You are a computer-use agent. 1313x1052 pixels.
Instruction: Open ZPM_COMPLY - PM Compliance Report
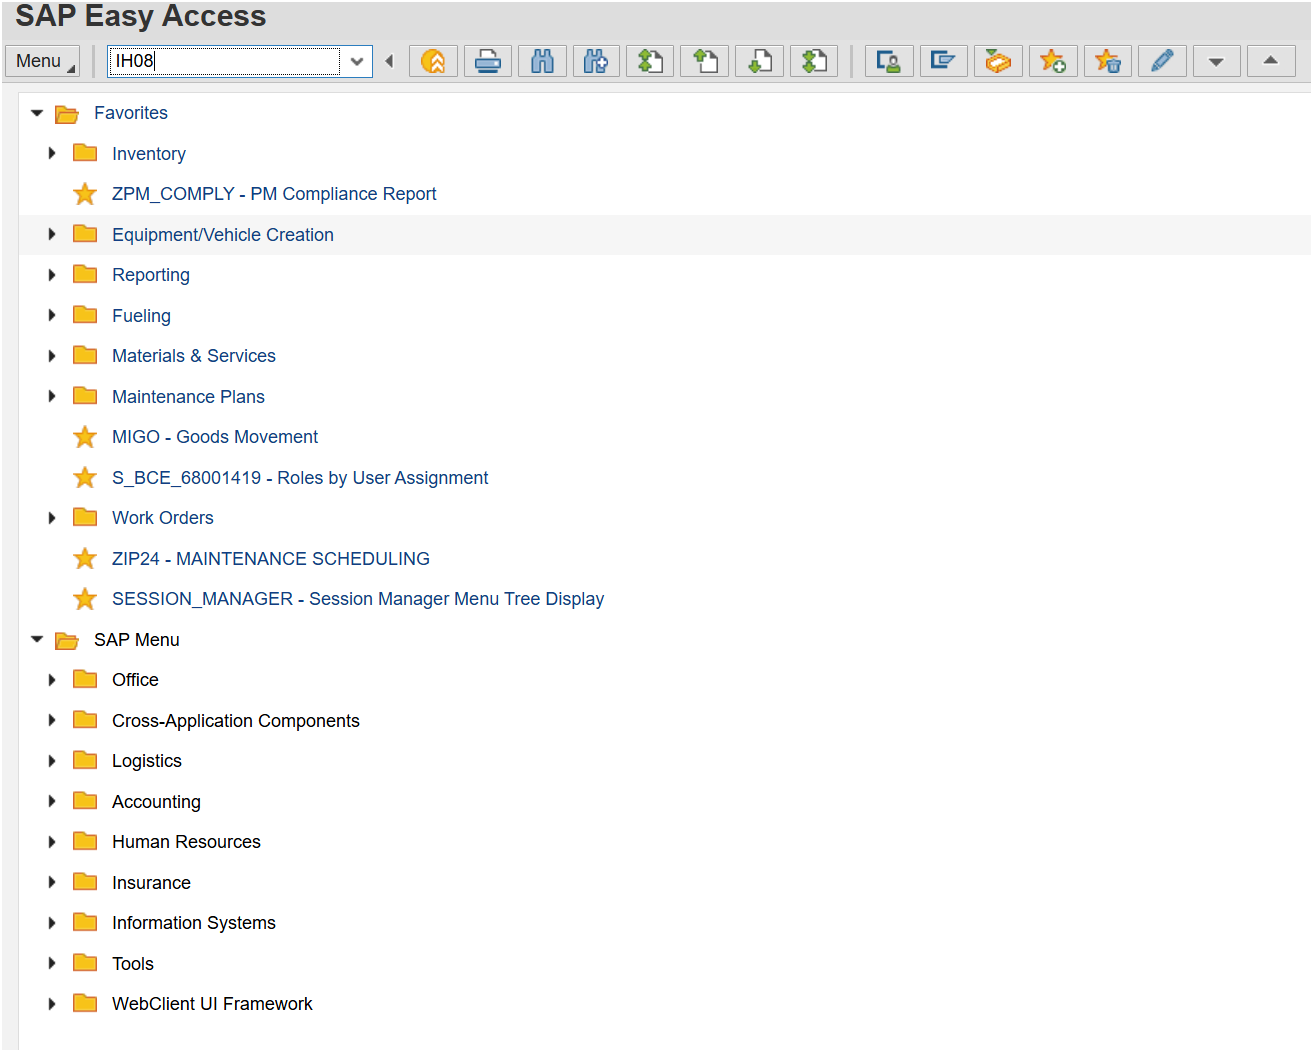274,194
